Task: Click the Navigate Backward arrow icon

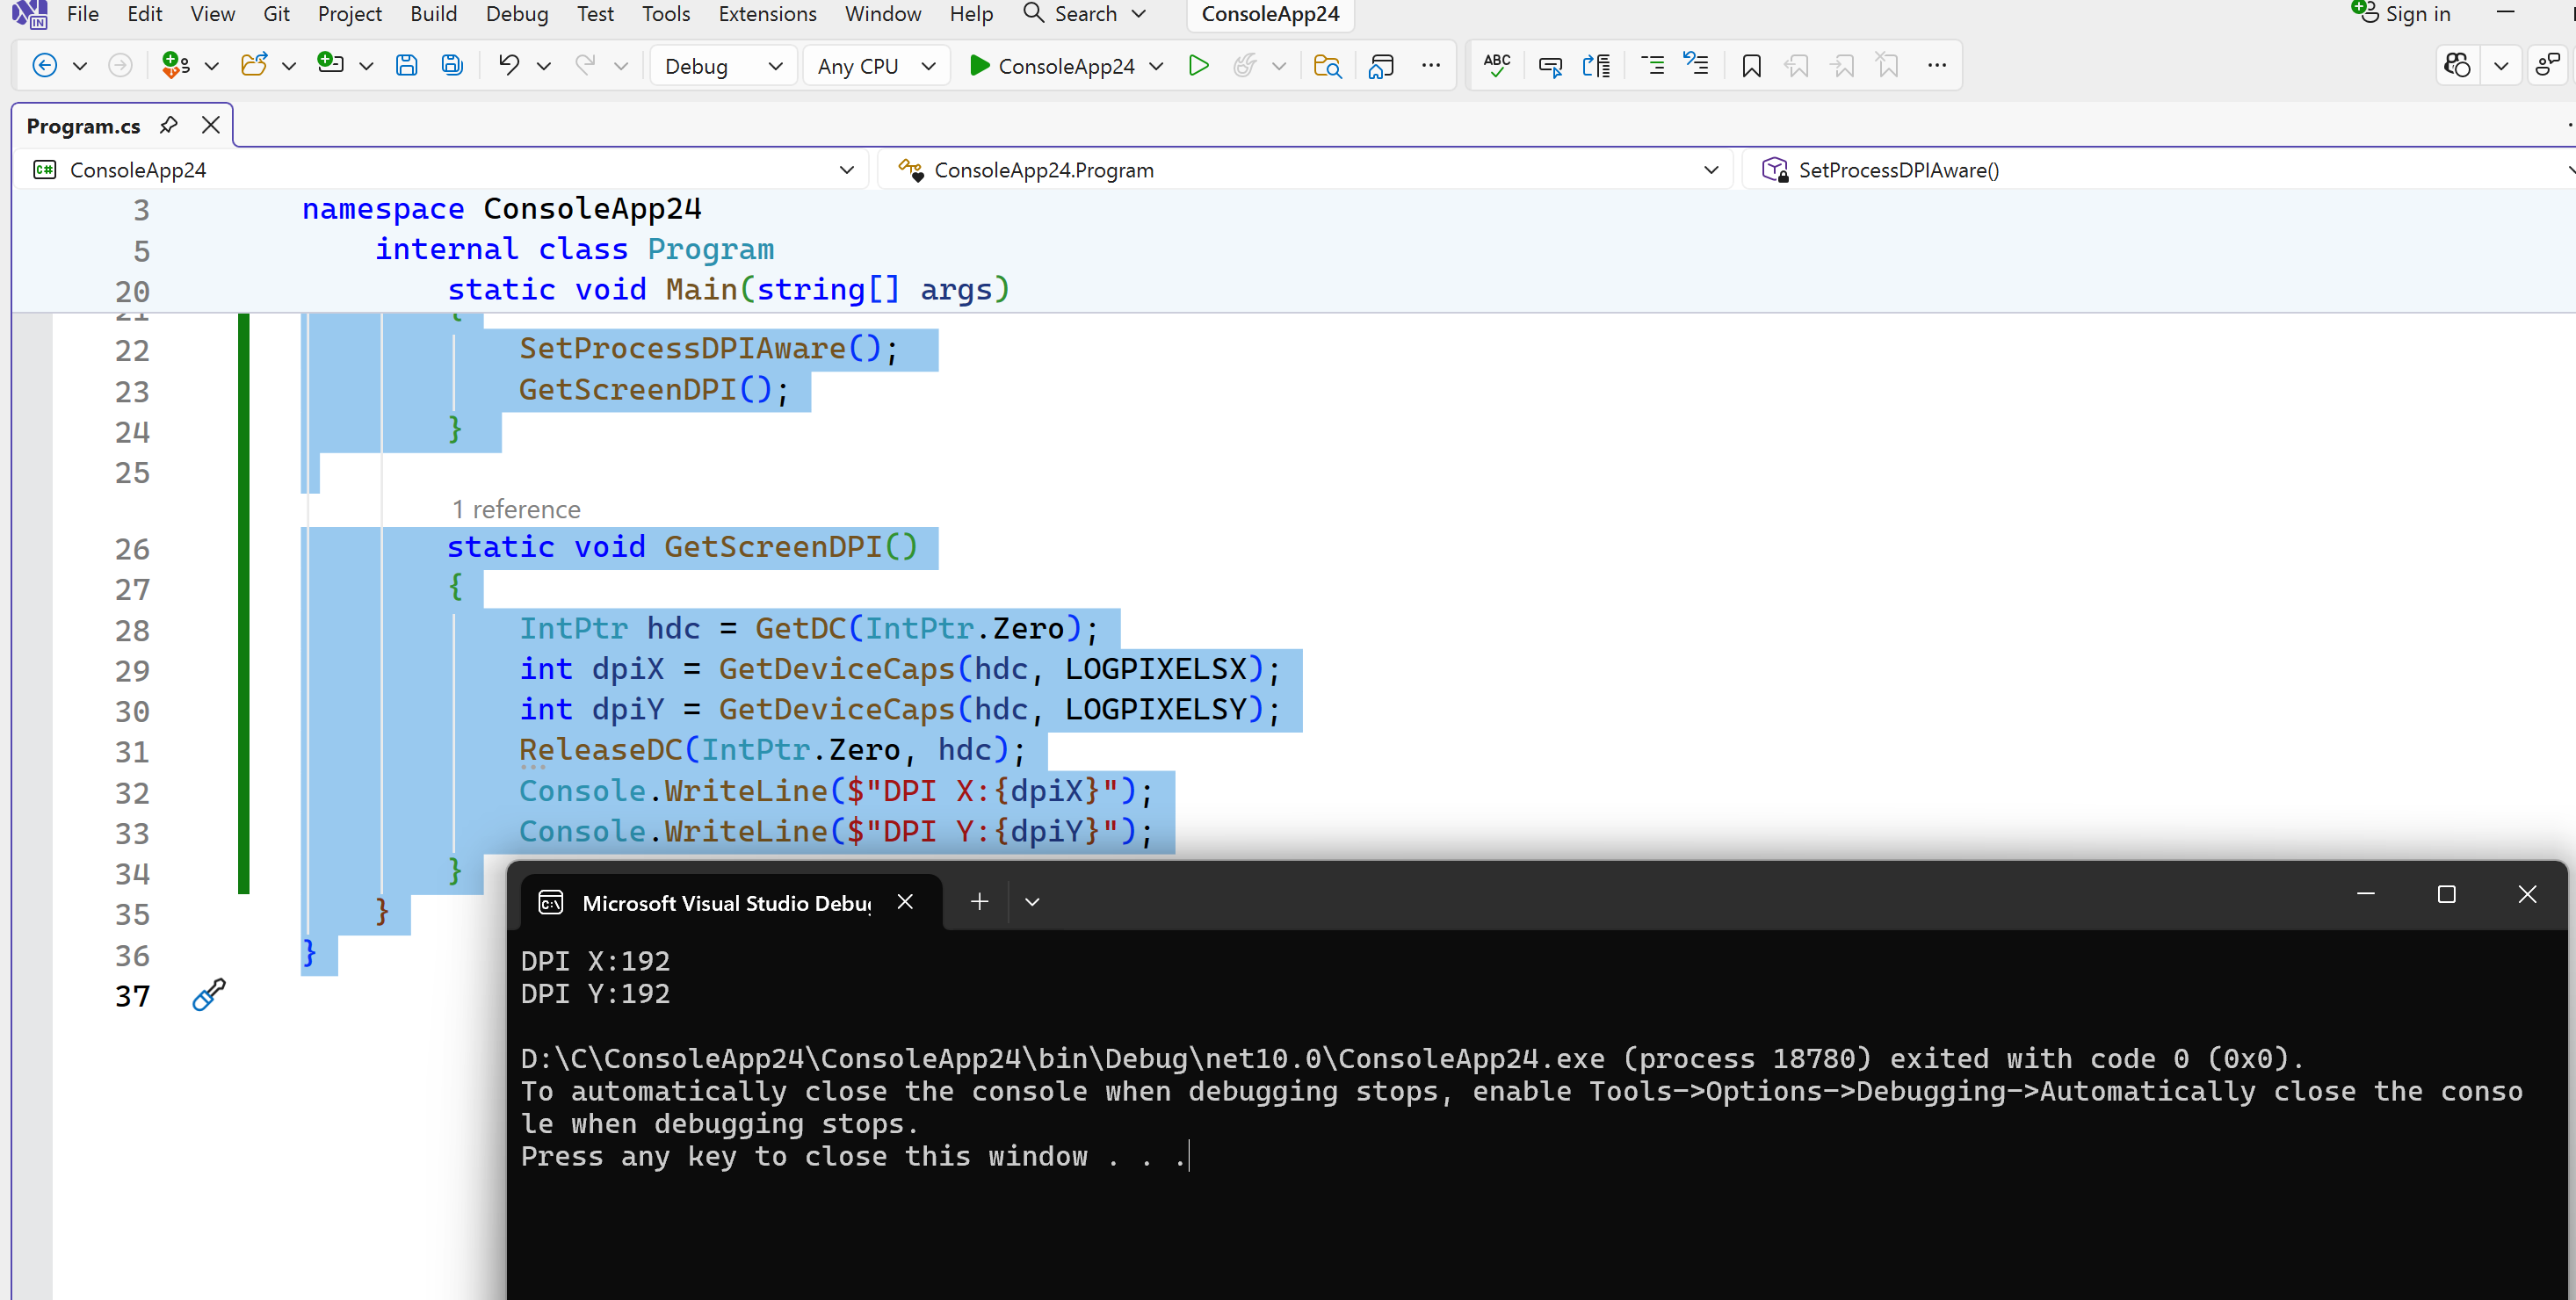Action: pyautogui.click(x=44, y=66)
